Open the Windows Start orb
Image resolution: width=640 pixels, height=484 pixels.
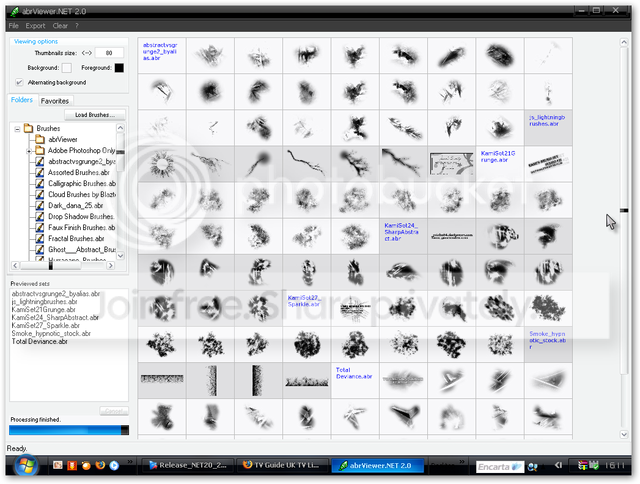[26, 465]
